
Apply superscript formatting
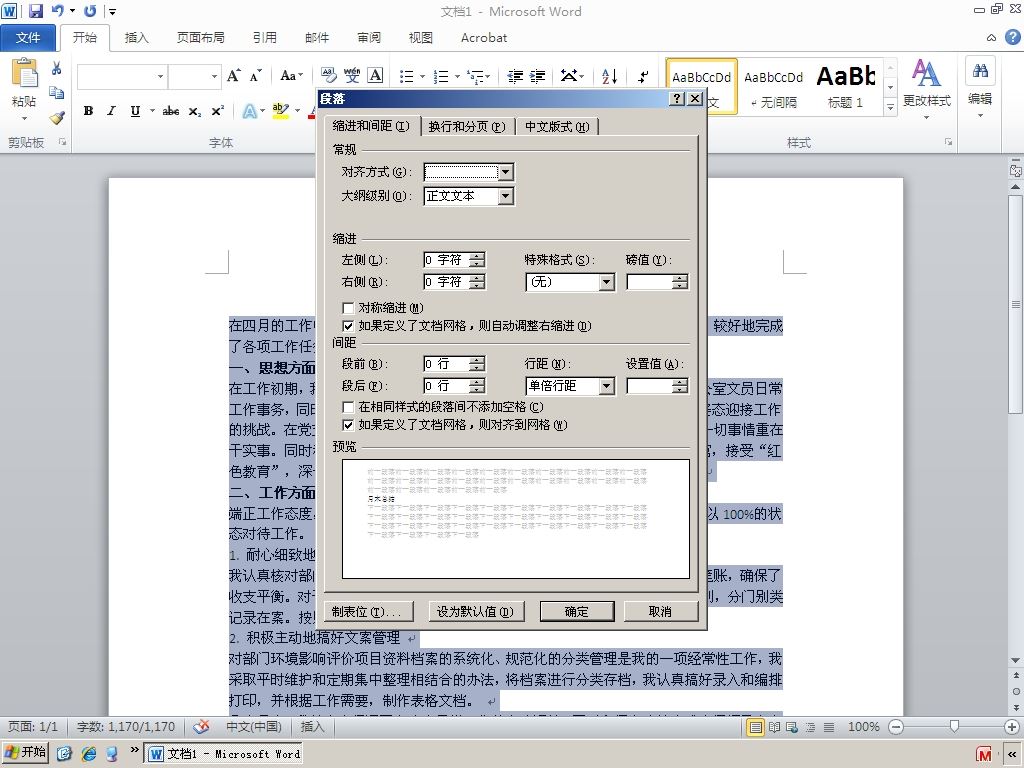click(x=218, y=111)
